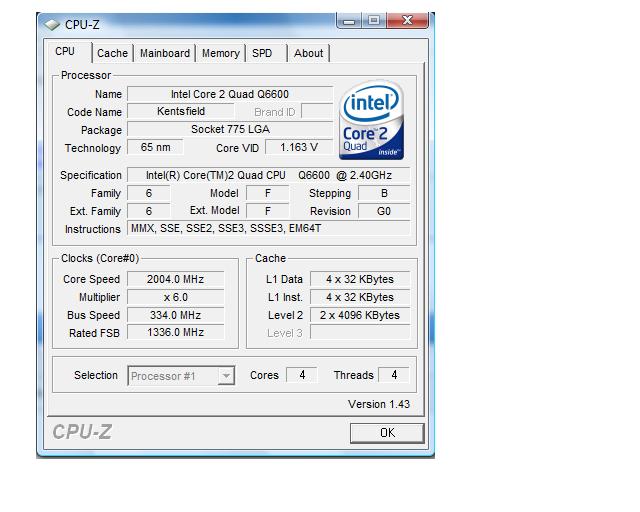Click the Bus Speed value 334.0 MHz
640x512 pixels.
coord(176,315)
